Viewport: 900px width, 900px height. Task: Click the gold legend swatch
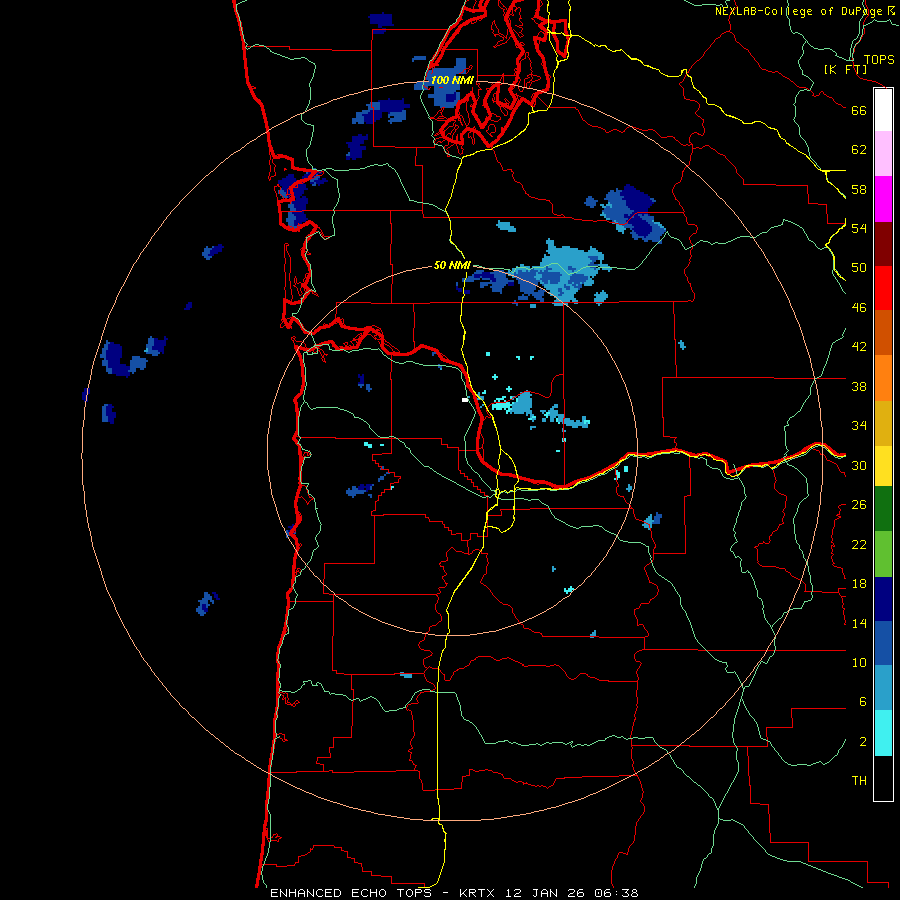point(883,422)
